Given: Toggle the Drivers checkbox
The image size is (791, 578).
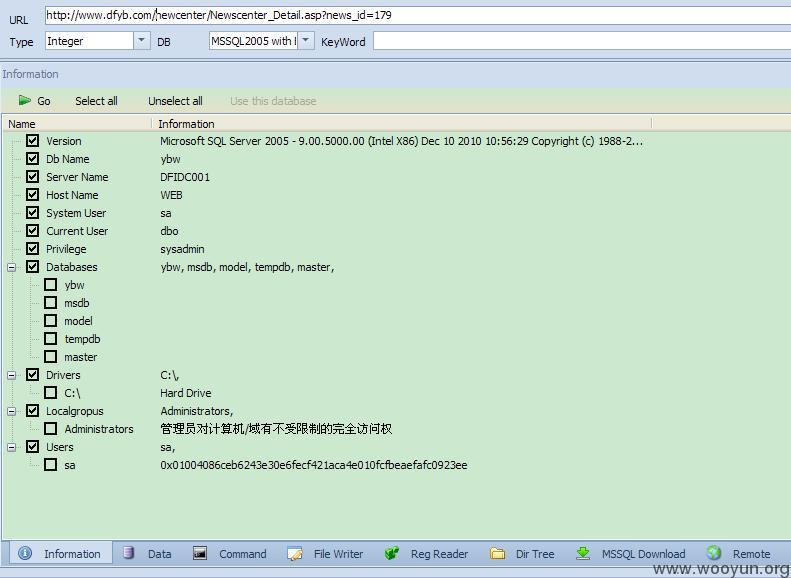Looking at the screenshot, I should (x=32, y=374).
